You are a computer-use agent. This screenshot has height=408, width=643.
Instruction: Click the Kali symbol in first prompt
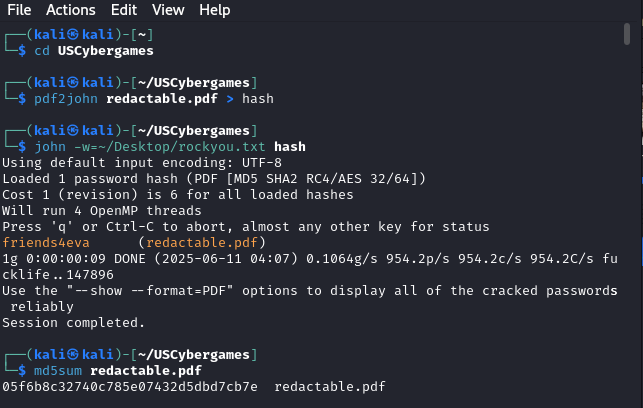click(73, 34)
